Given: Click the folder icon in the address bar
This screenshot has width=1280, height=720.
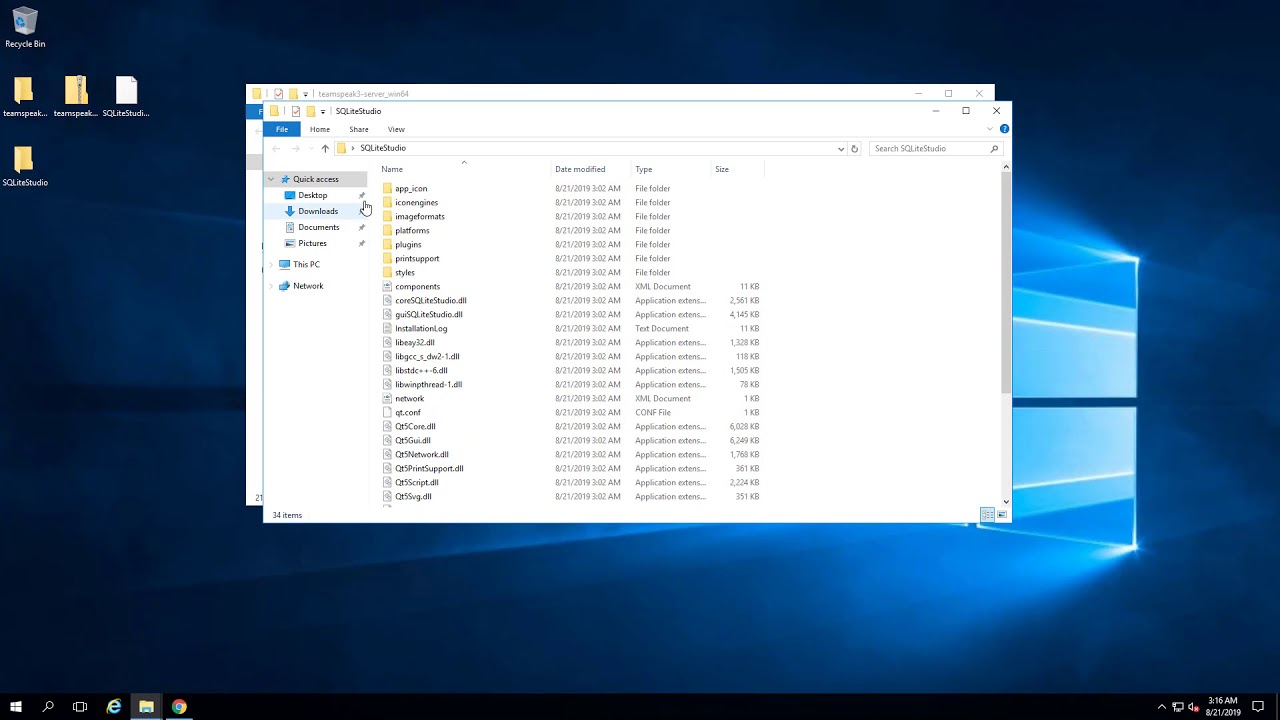Looking at the screenshot, I should pyautogui.click(x=342, y=148).
